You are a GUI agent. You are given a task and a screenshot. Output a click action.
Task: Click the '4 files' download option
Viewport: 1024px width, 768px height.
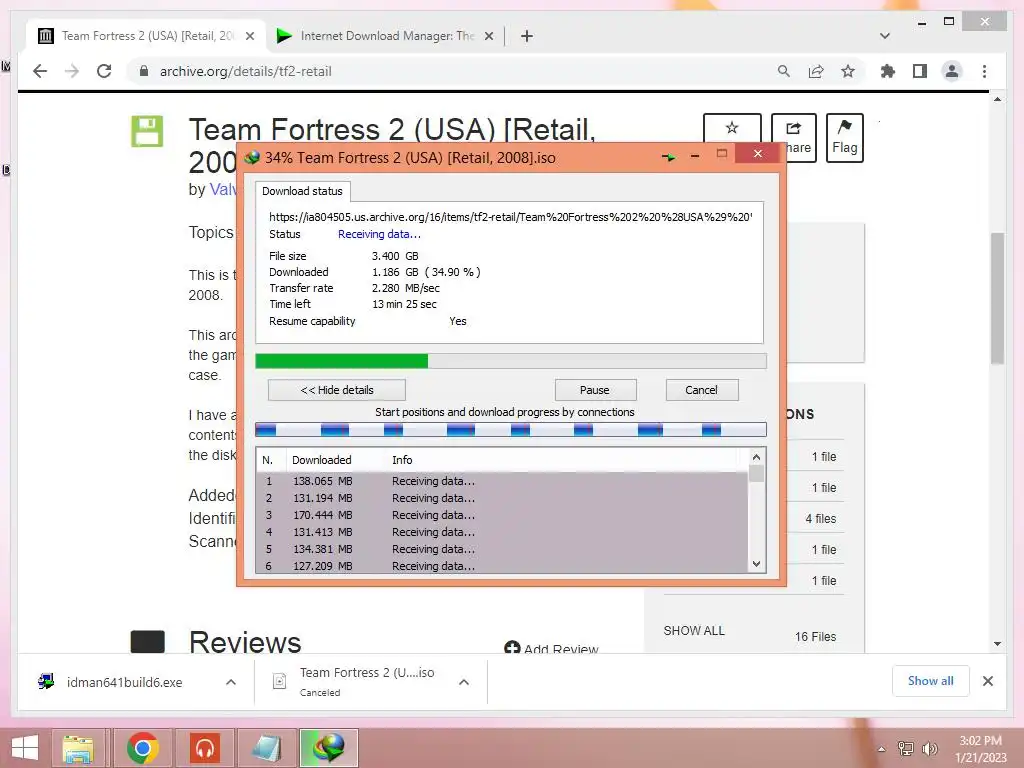tap(821, 519)
